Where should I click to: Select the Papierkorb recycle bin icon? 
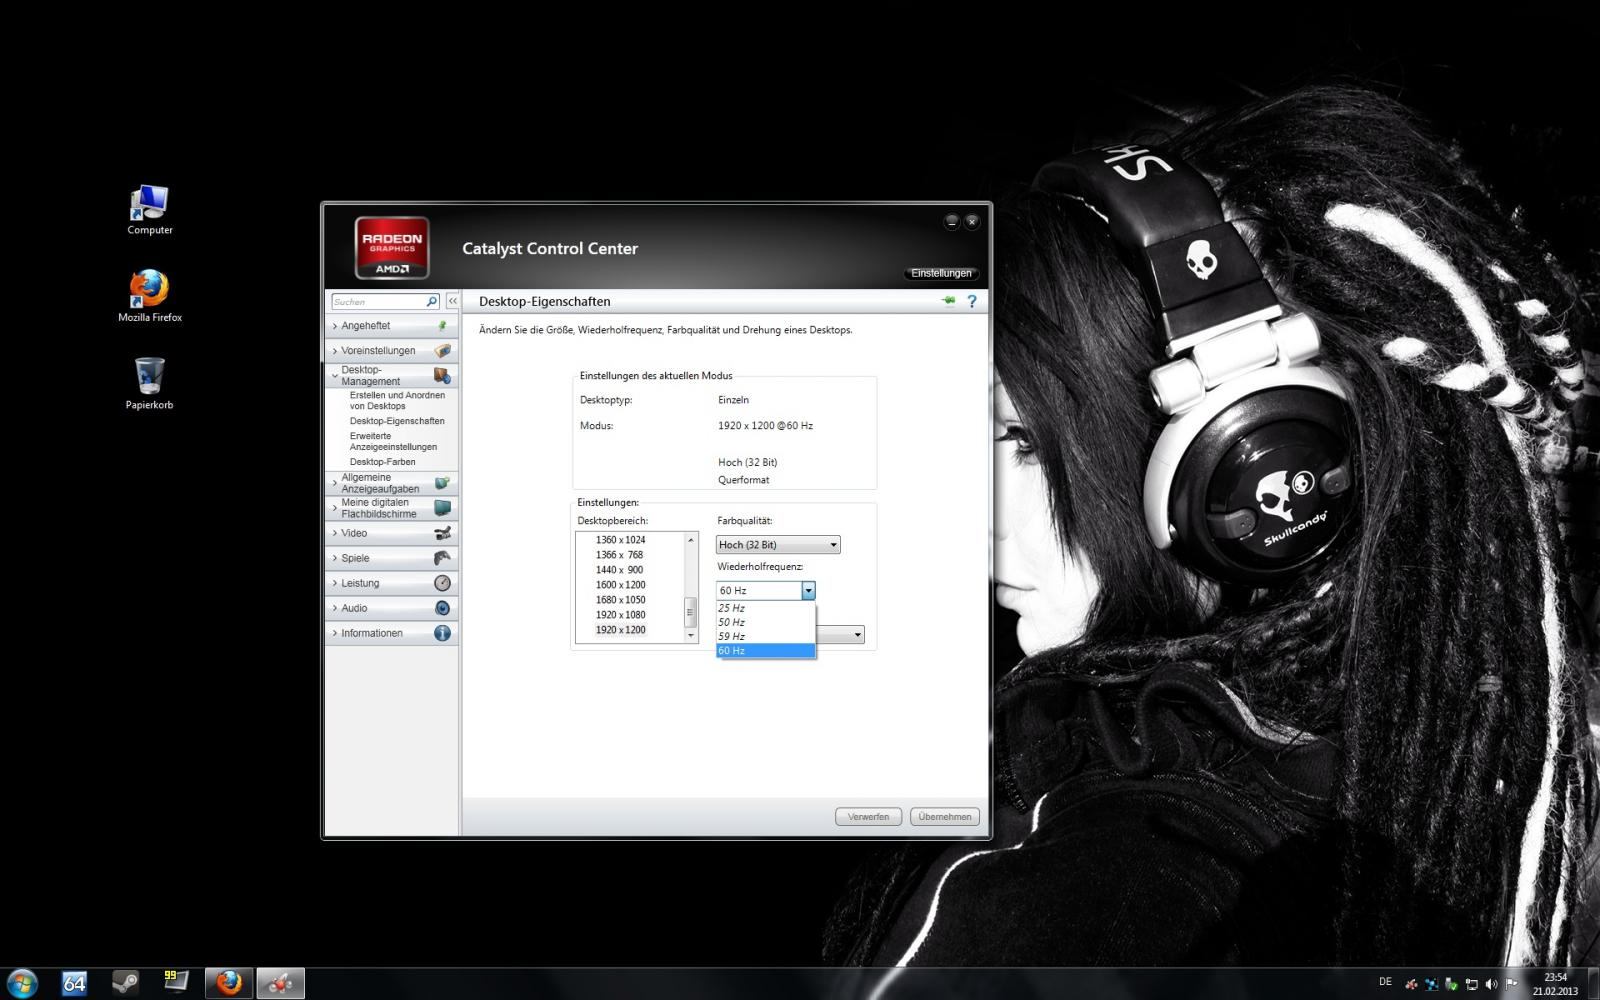pyautogui.click(x=149, y=384)
